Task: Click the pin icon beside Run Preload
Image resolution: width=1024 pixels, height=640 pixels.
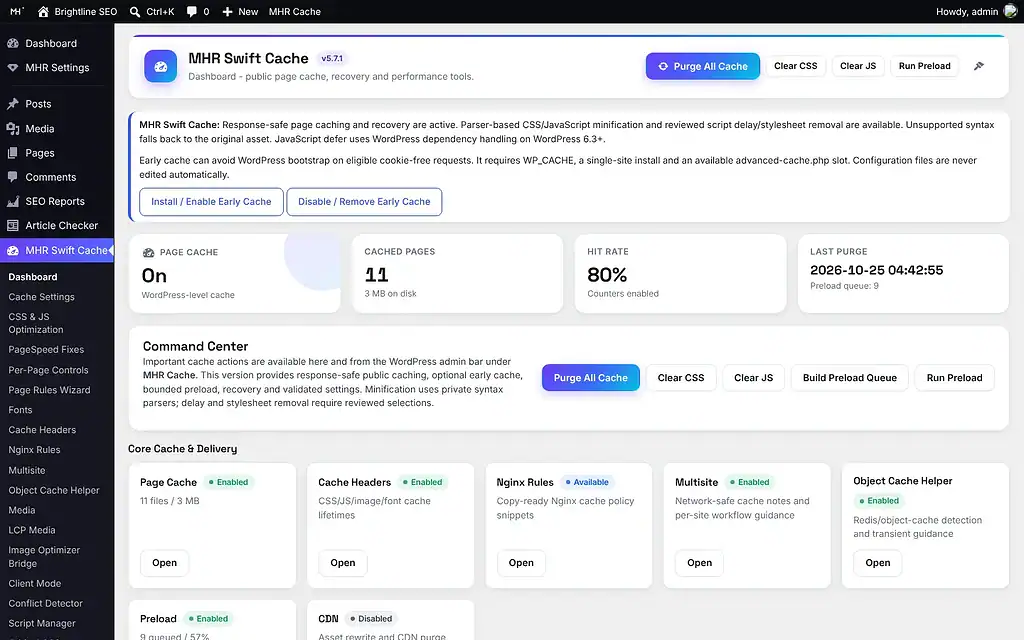Action: click(978, 66)
